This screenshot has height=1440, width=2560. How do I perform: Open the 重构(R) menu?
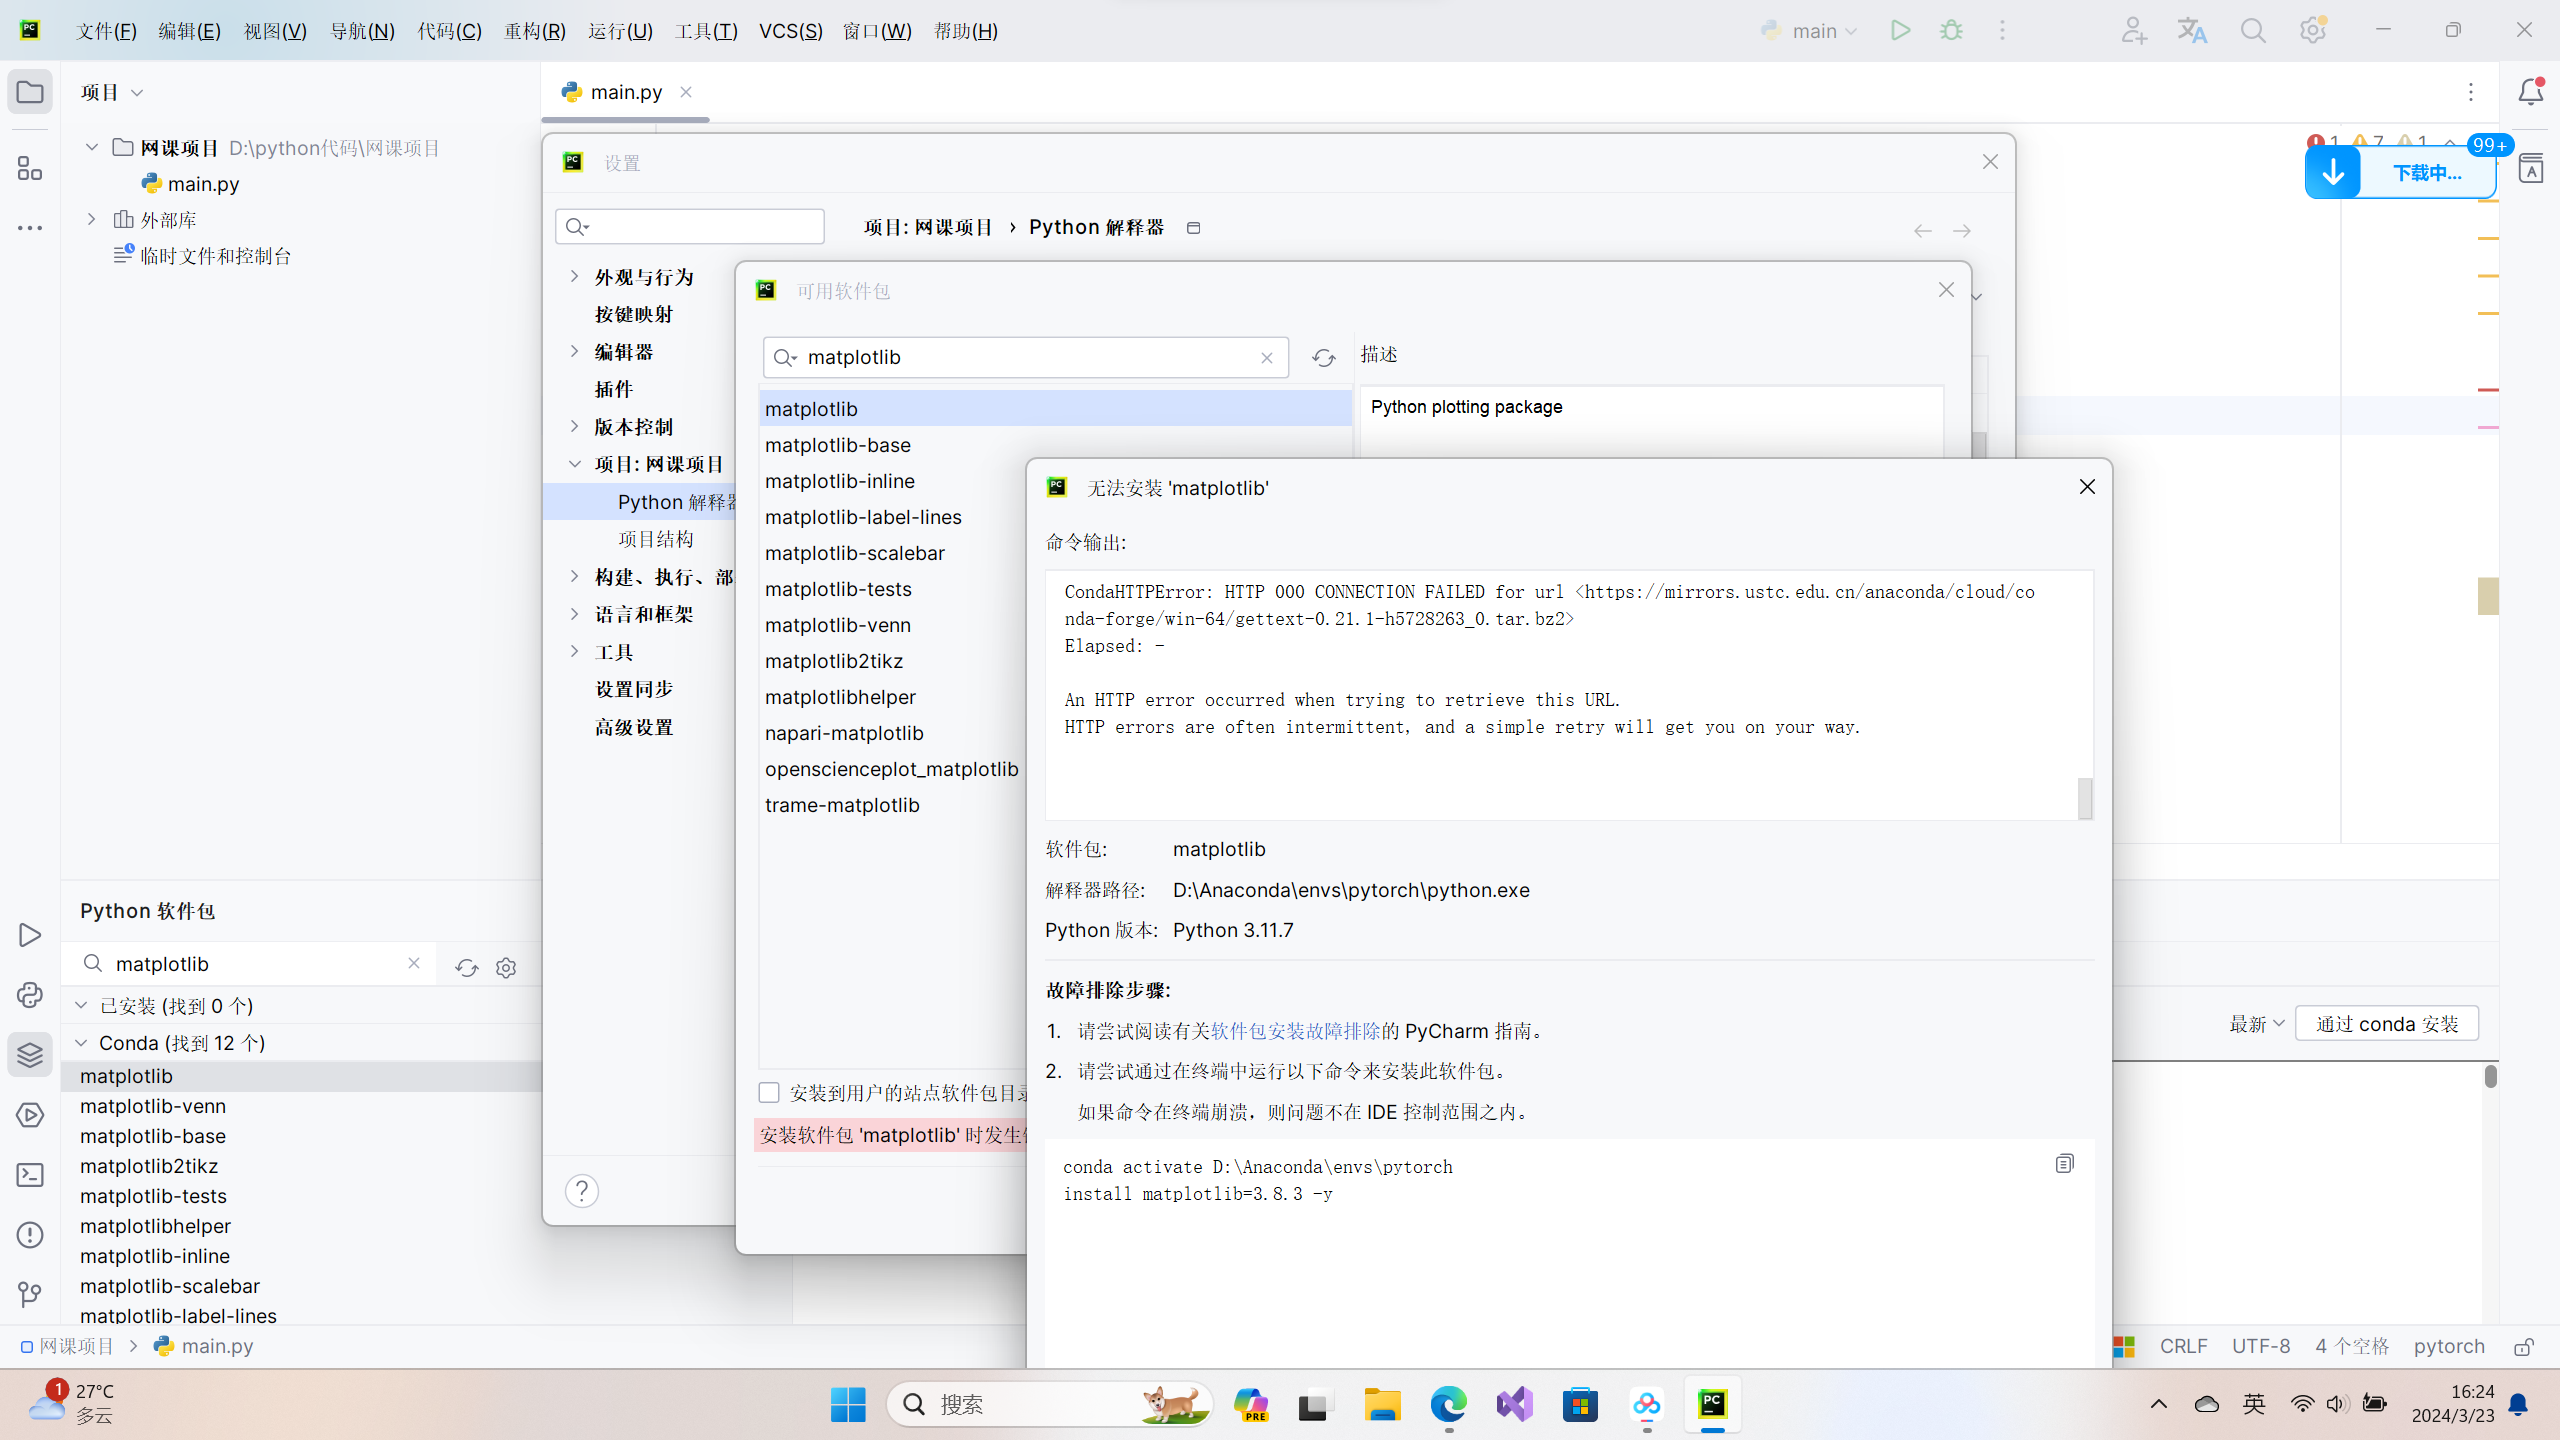[535, 30]
